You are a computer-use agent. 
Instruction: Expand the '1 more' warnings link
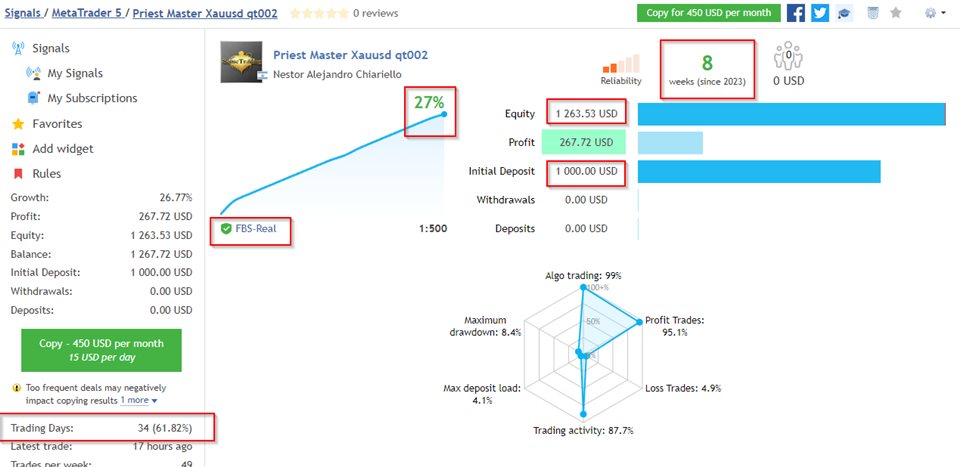[x=138, y=400]
